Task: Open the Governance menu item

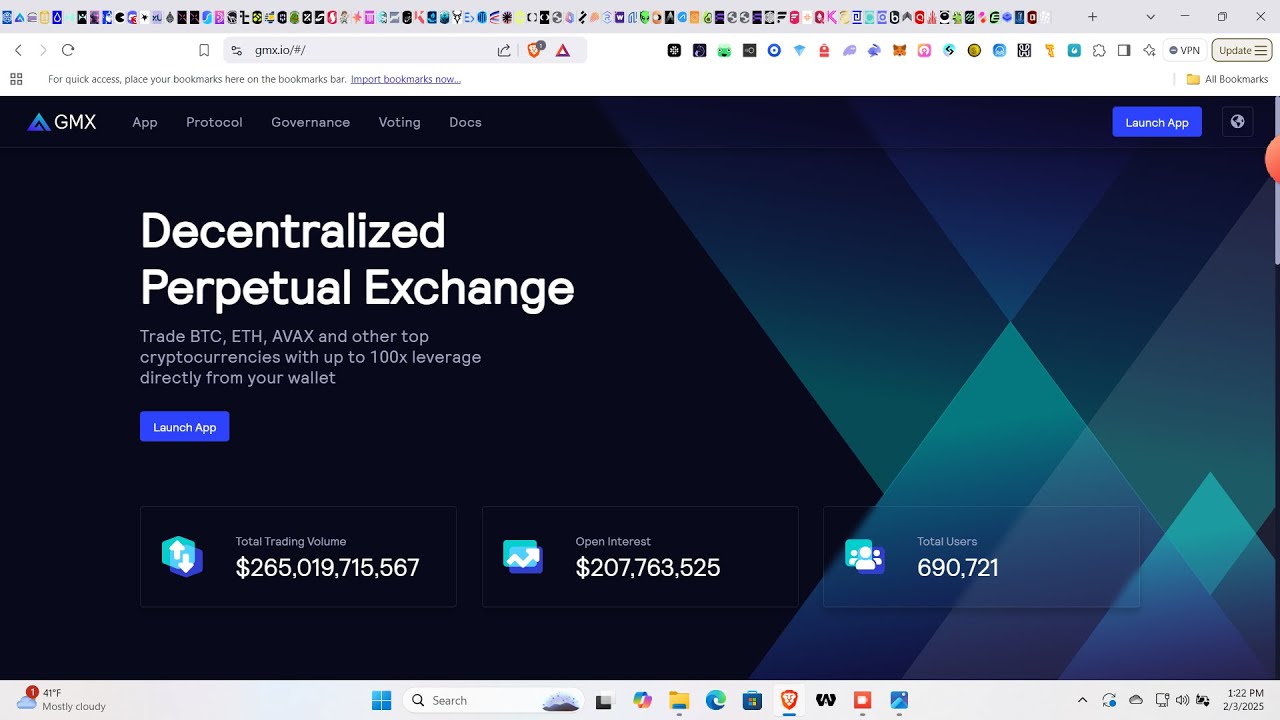Action: [310, 122]
